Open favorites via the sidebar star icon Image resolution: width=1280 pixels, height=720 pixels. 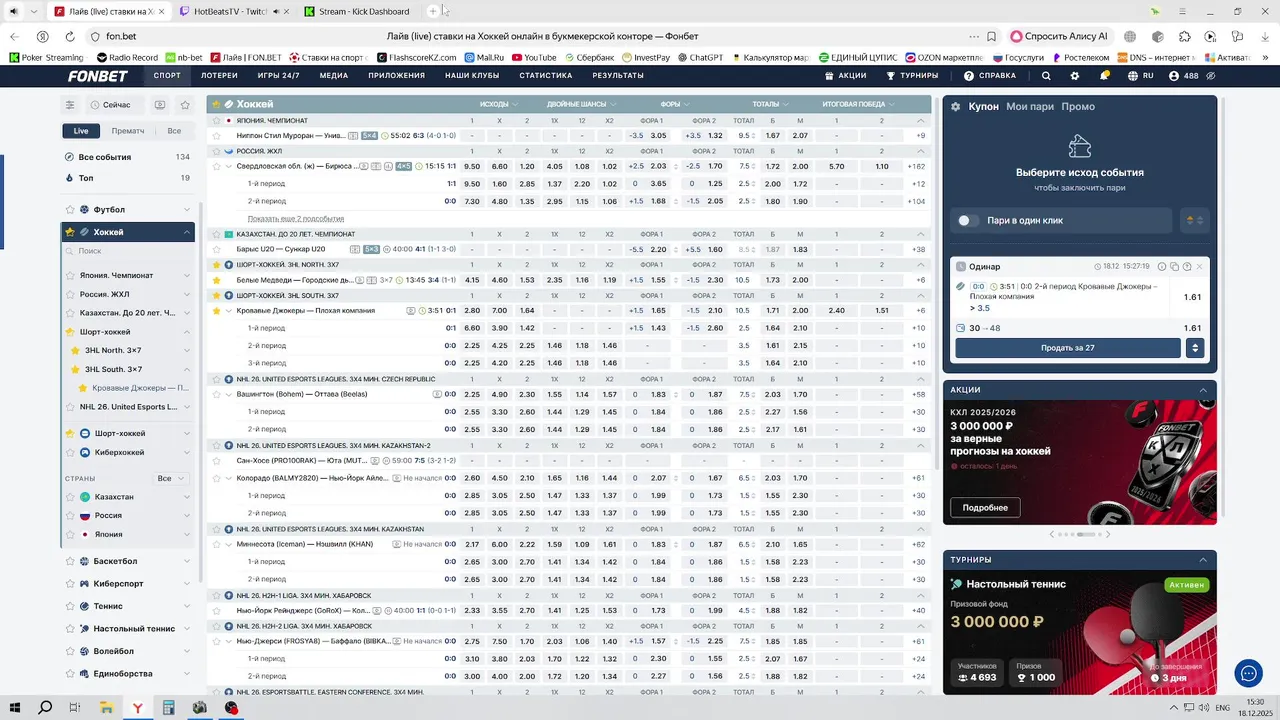point(185,105)
